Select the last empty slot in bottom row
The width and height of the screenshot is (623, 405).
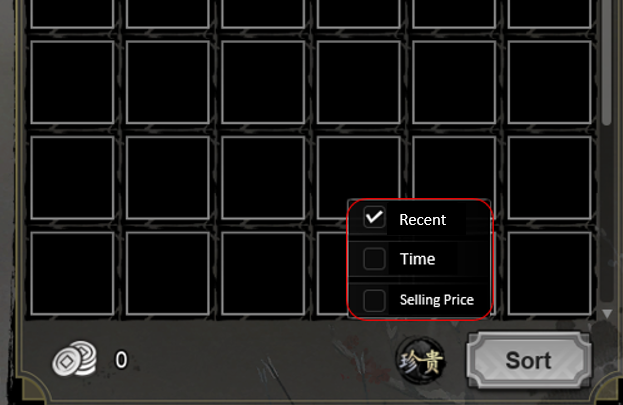tap(549, 273)
